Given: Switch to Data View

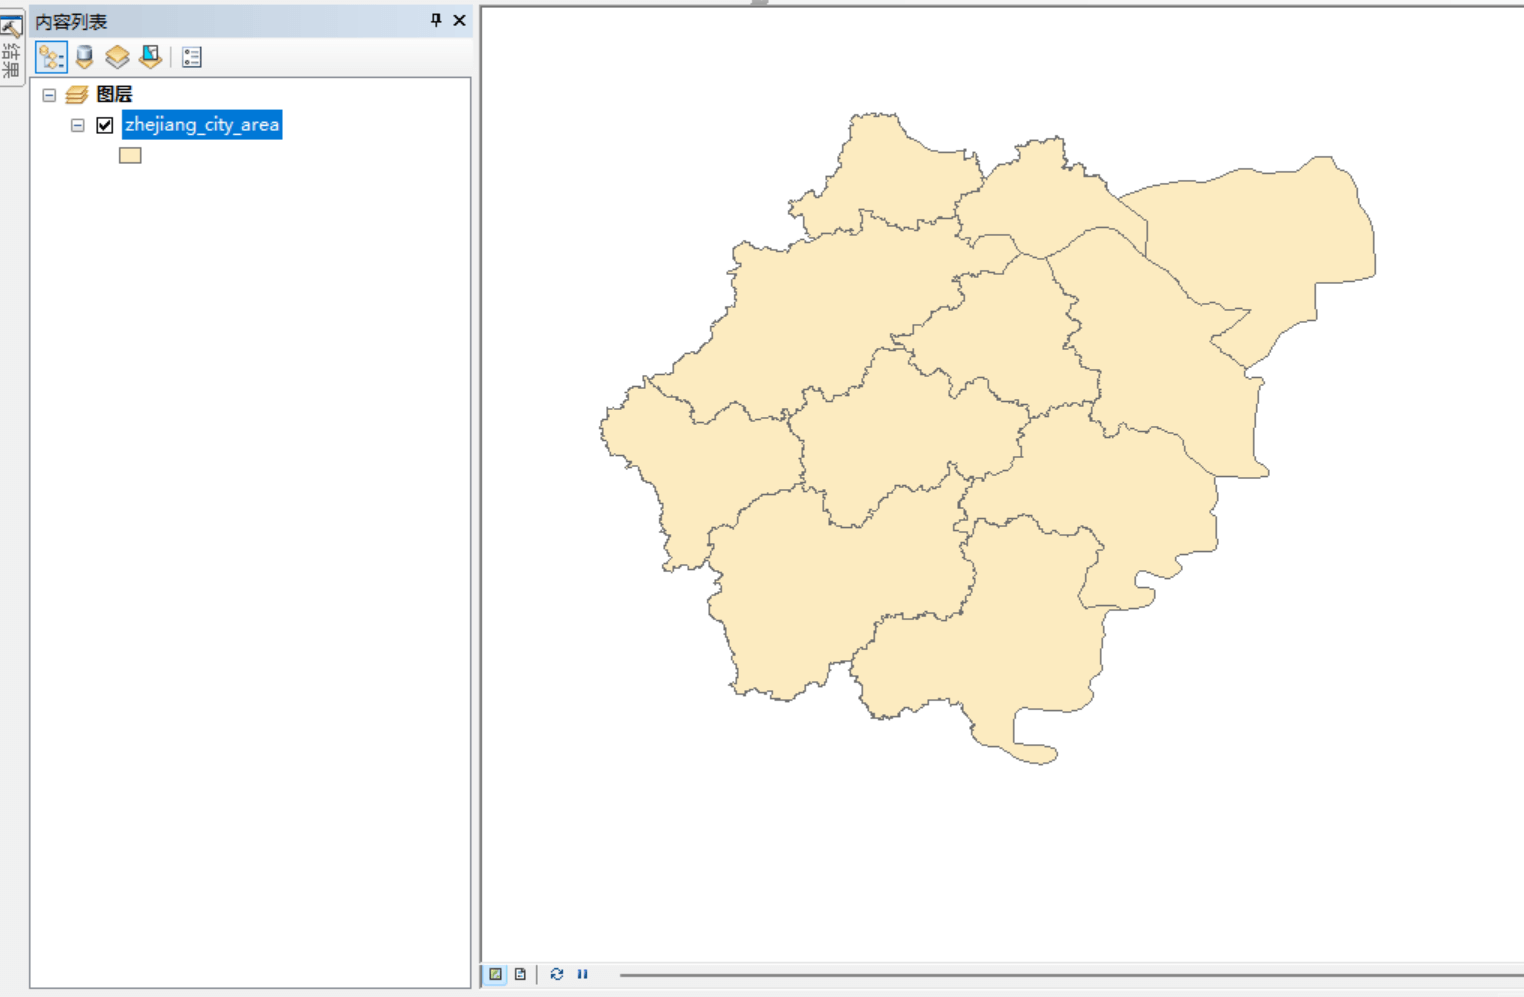Looking at the screenshot, I should coord(496,974).
